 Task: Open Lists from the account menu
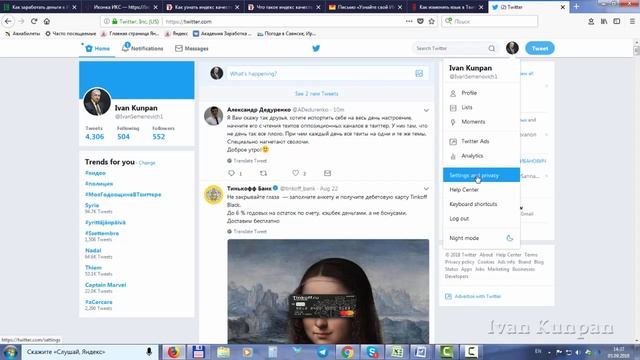(481, 107)
